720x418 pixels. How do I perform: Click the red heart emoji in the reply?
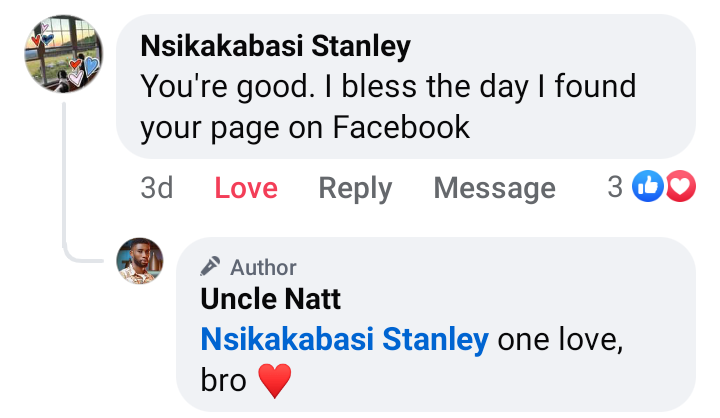(274, 381)
